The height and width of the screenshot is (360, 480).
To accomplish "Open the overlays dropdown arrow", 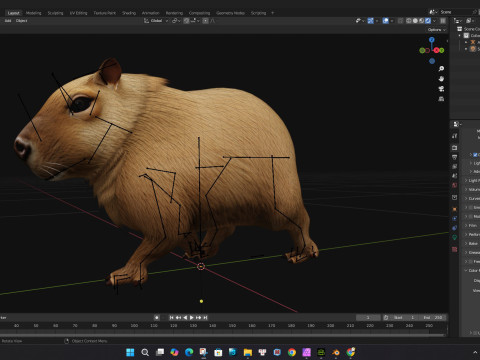I will pos(392,21).
